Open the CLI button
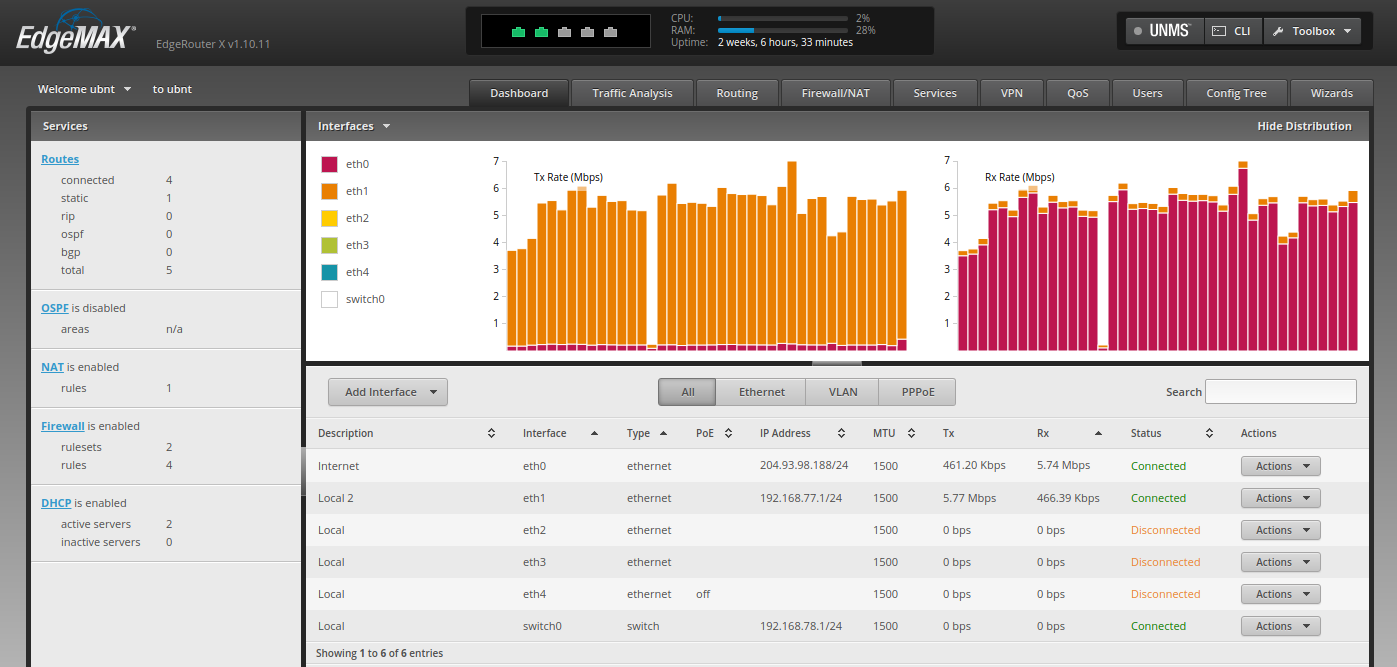Image resolution: width=1397 pixels, height=667 pixels. pyautogui.click(x=1233, y=31)
